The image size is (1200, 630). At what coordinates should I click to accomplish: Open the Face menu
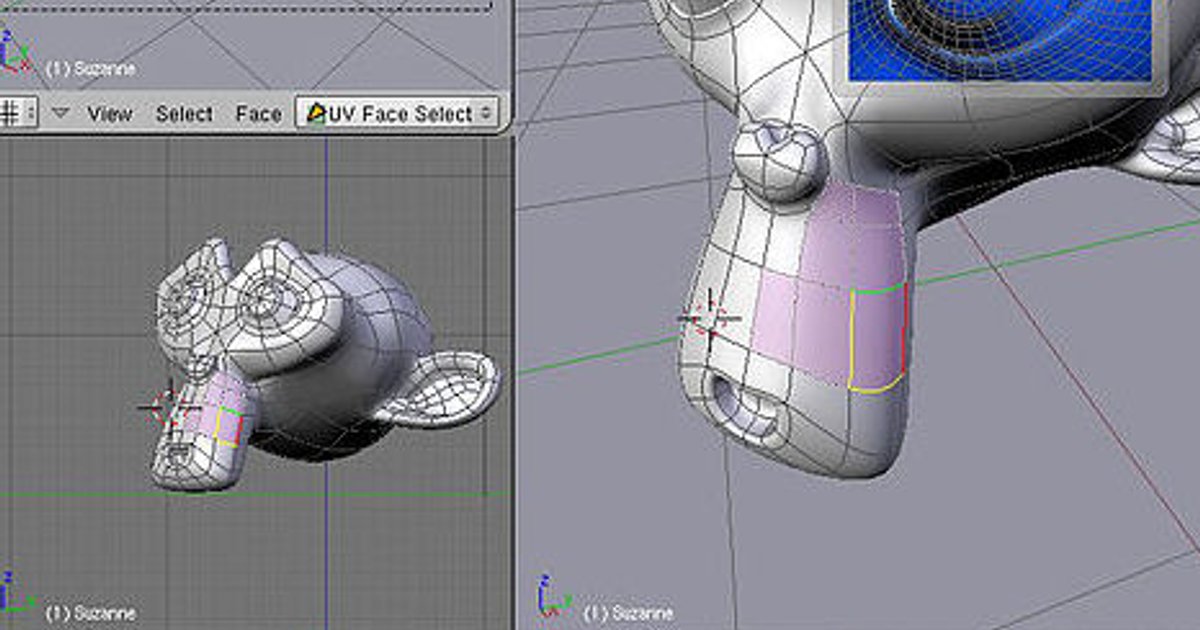(258, 114)
